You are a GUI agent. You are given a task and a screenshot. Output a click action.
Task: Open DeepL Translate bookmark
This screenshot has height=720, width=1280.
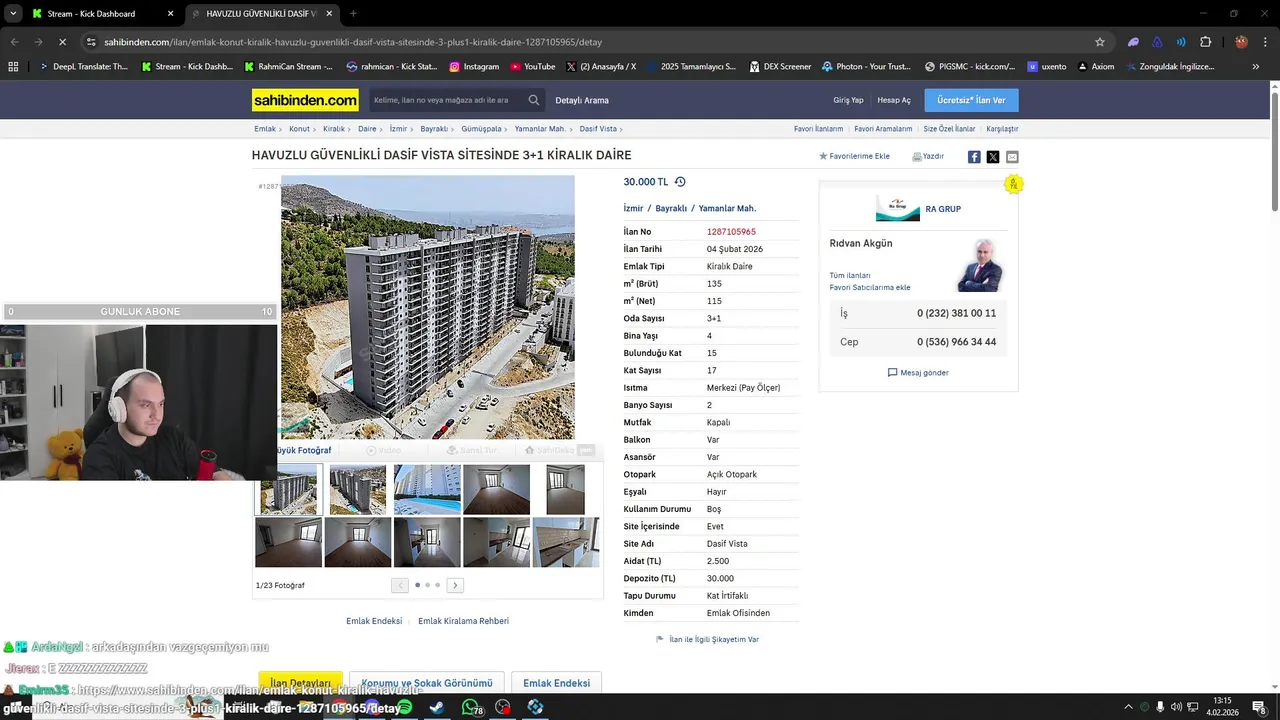point(83,67)
